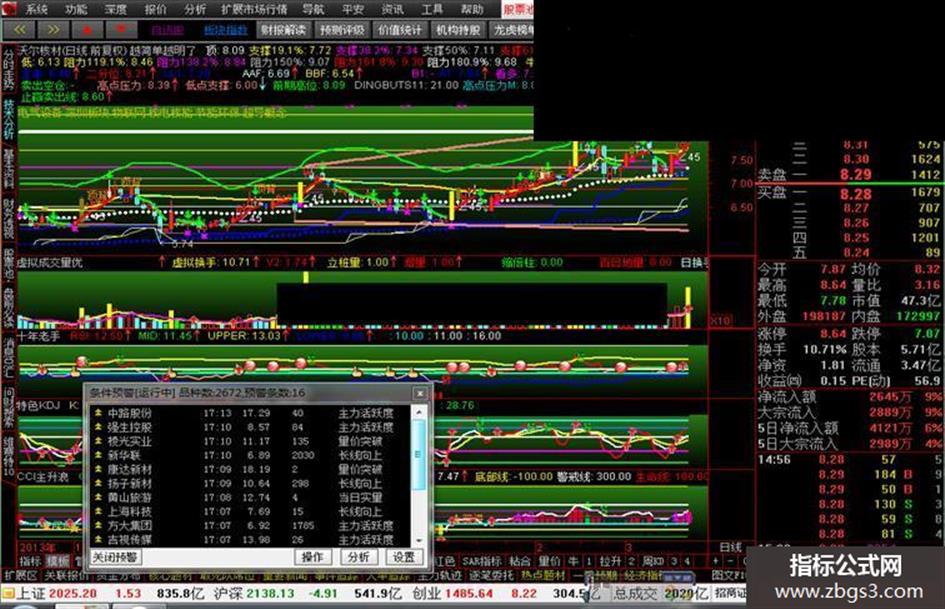Open the 资讯 menu
The height and width of the screenshot is (609, 945).
coord(392,9)
